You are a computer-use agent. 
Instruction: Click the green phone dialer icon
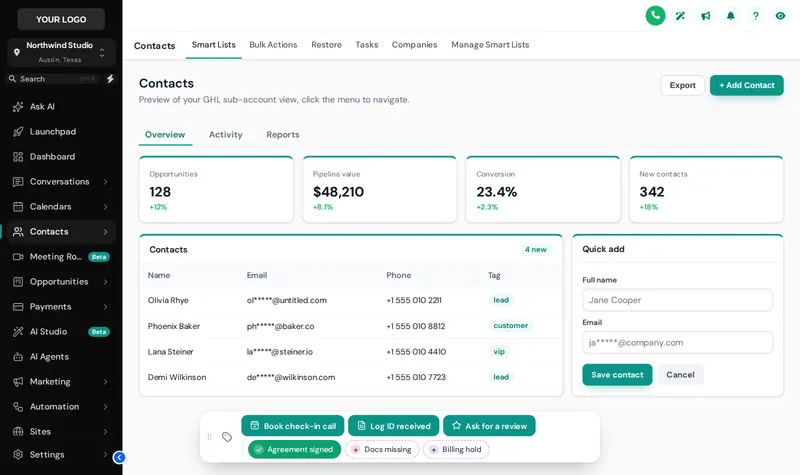pos(655,16)
